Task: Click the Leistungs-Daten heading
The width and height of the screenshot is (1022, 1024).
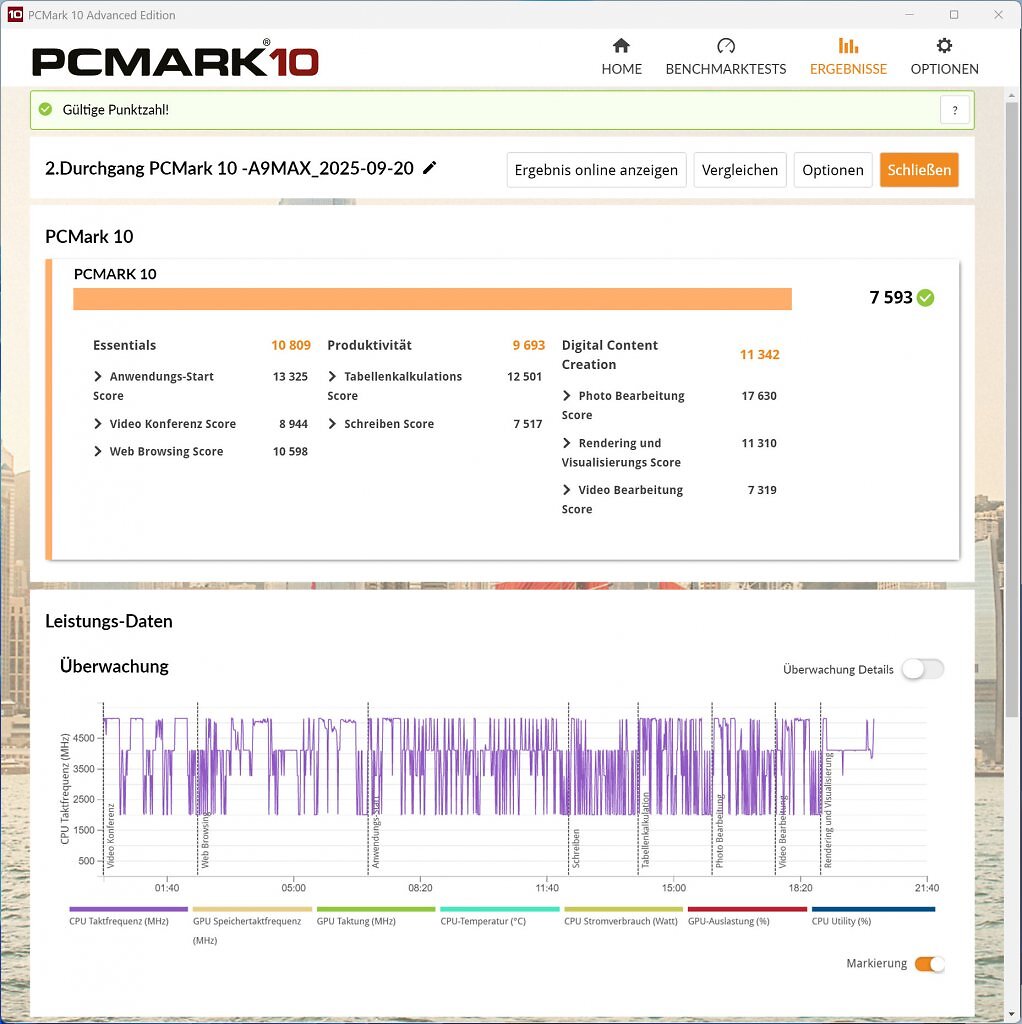Action: point(108,621)
